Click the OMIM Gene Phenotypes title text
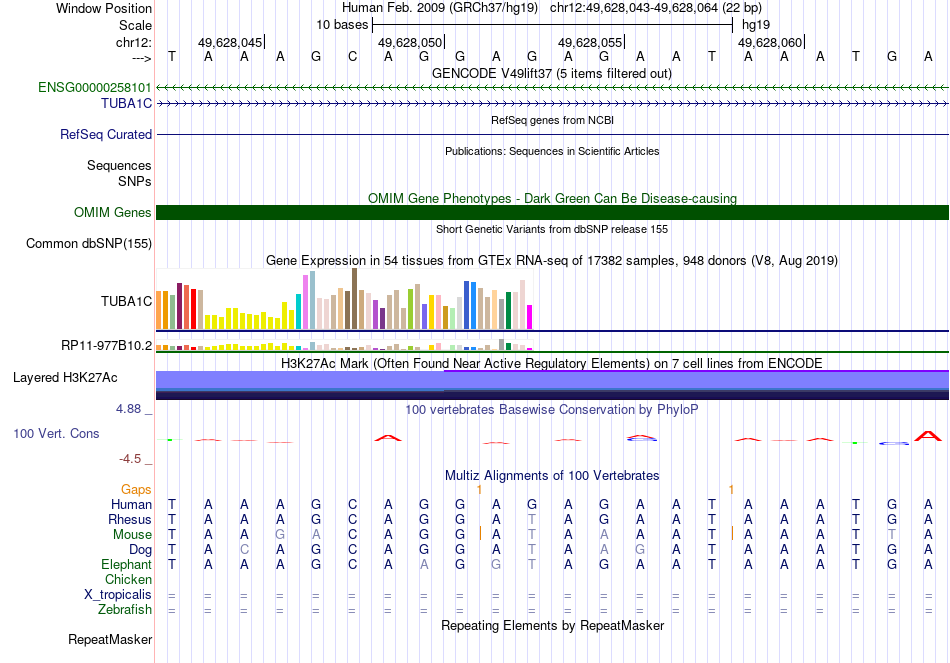Viewport: 950px width, 663px height. [552, 199]
